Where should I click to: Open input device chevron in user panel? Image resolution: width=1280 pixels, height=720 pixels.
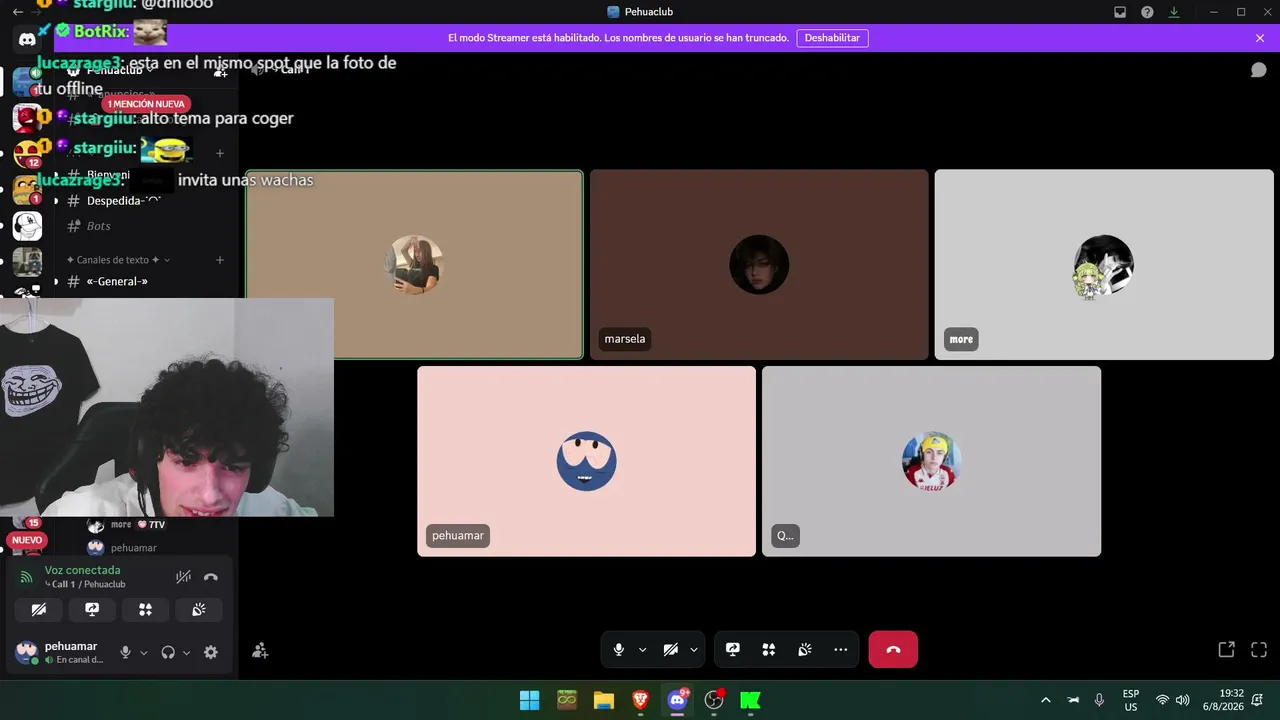tap(144, 652)
